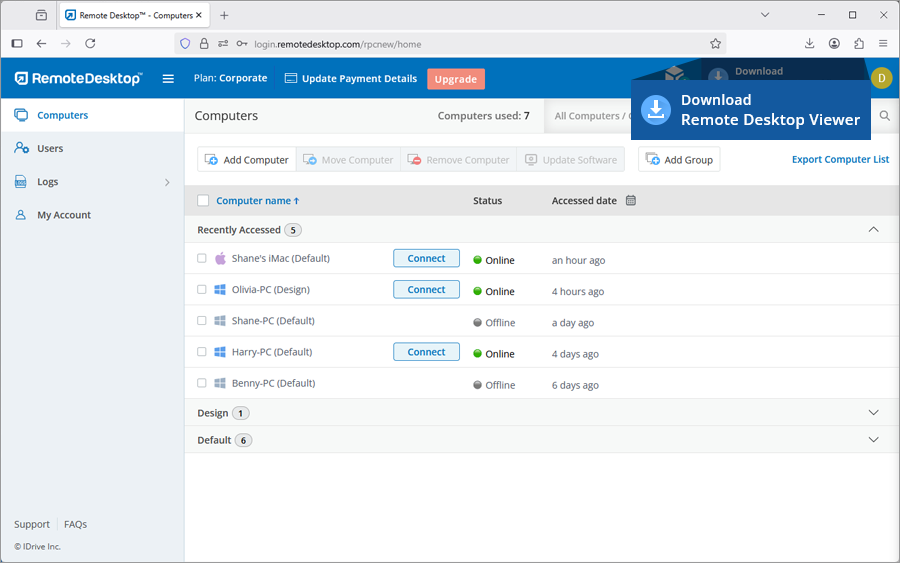900x563 pixels.
Task: Open the search magnifier icon
Action: coord(885,116)
